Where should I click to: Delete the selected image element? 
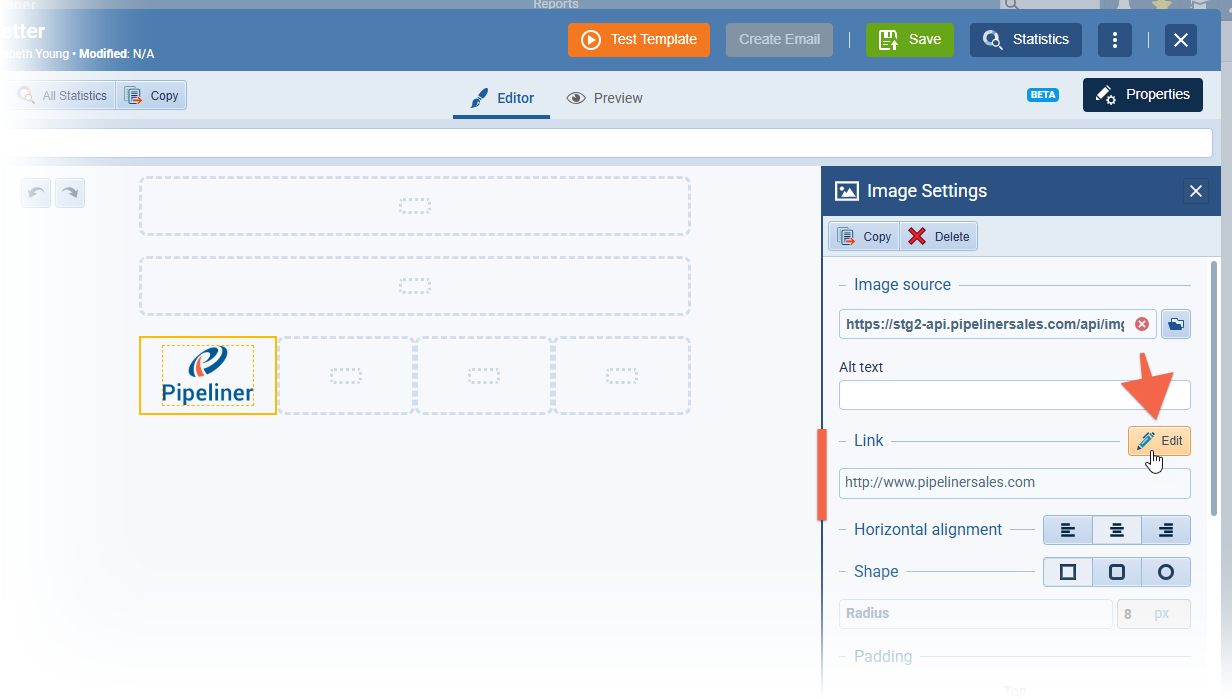pyautogui.click(x=938, y=237)
